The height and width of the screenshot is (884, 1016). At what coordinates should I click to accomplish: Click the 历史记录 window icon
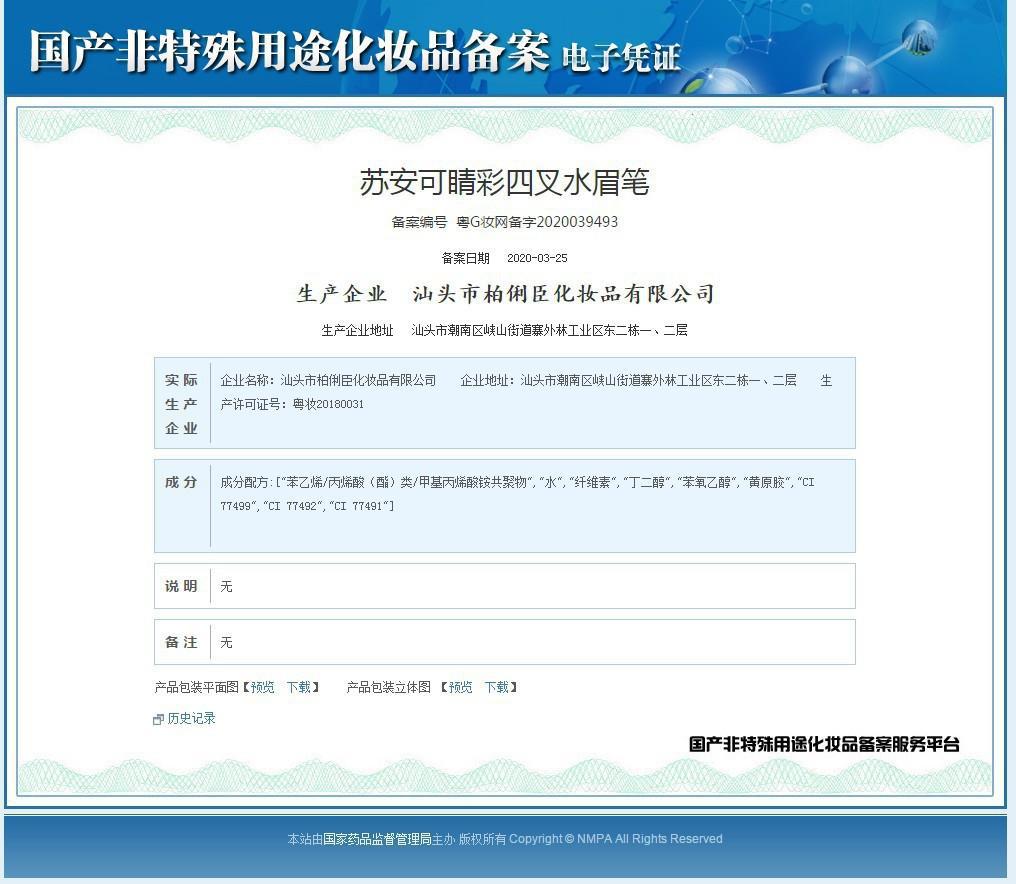click(x=158, y=719)
